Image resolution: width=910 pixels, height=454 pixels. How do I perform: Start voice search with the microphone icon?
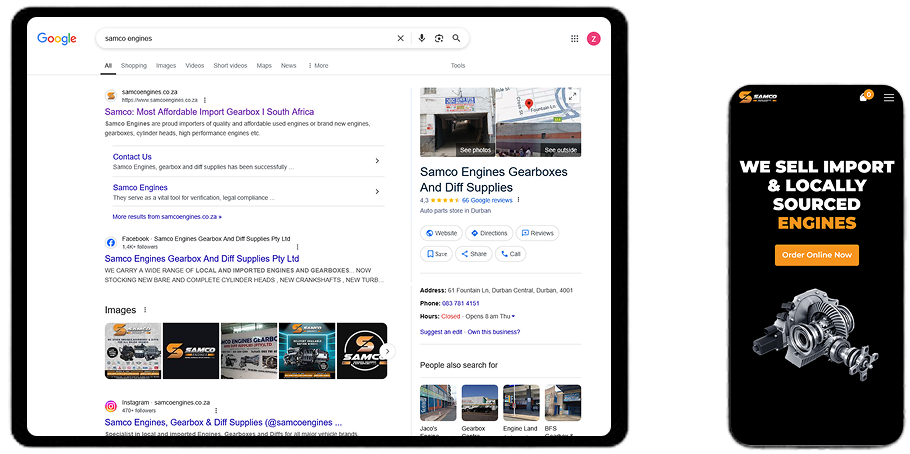point(422,38)
